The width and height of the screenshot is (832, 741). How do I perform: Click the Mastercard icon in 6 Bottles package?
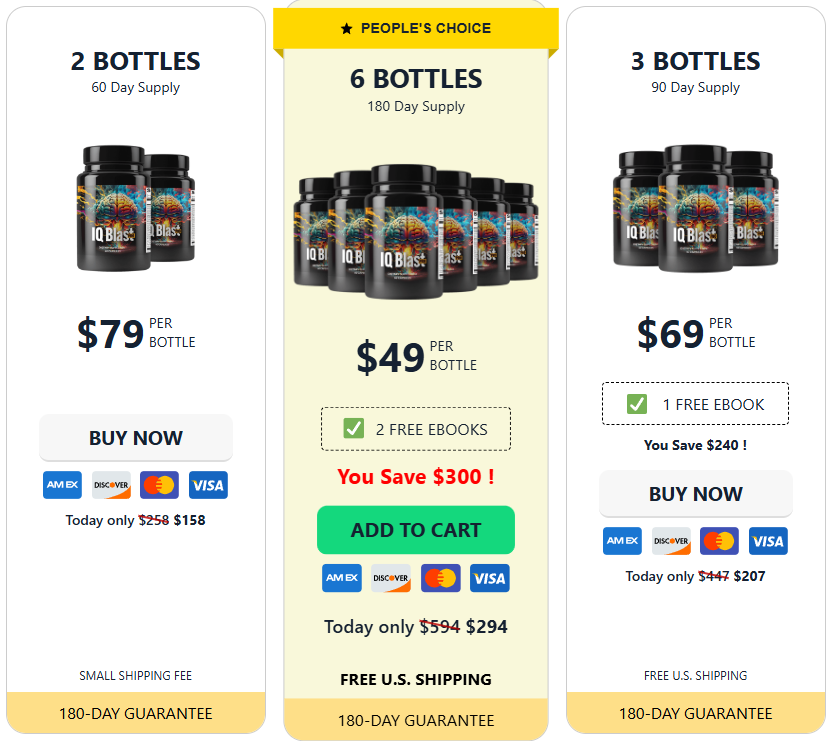[x=440, y=578]
